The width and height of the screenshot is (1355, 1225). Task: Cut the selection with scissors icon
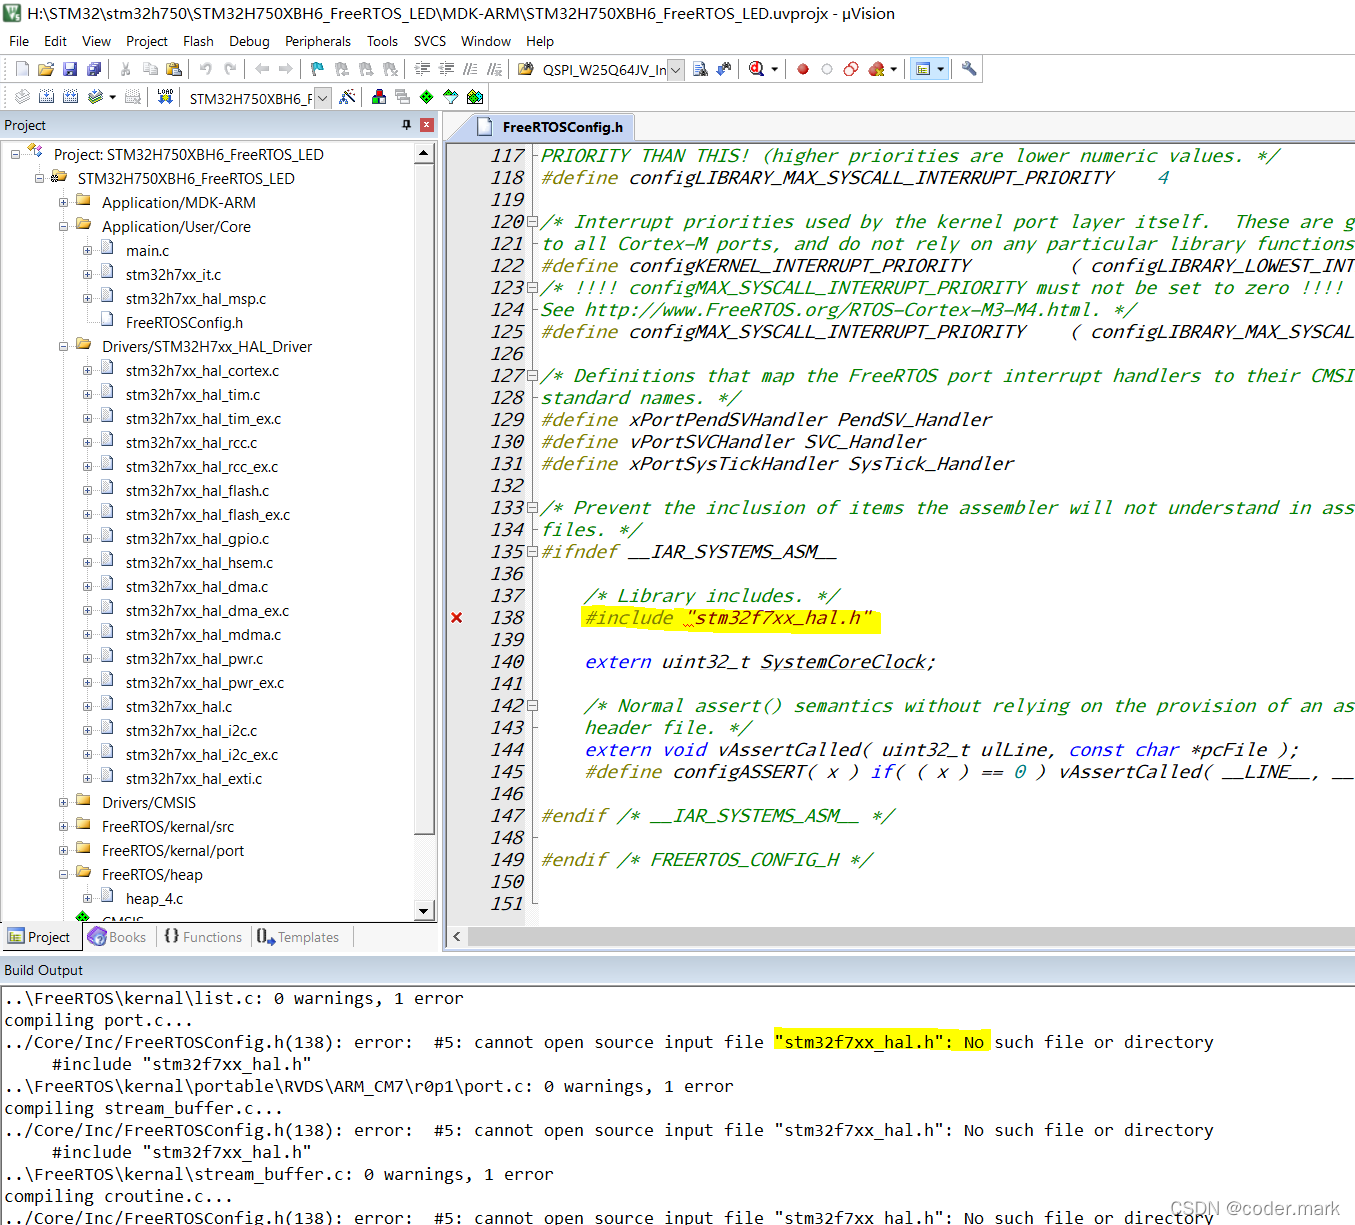126,69
